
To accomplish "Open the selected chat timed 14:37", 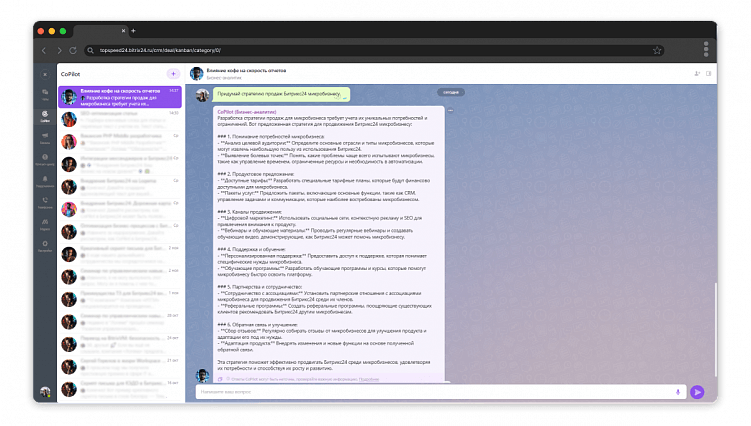I will pos(120,97).
